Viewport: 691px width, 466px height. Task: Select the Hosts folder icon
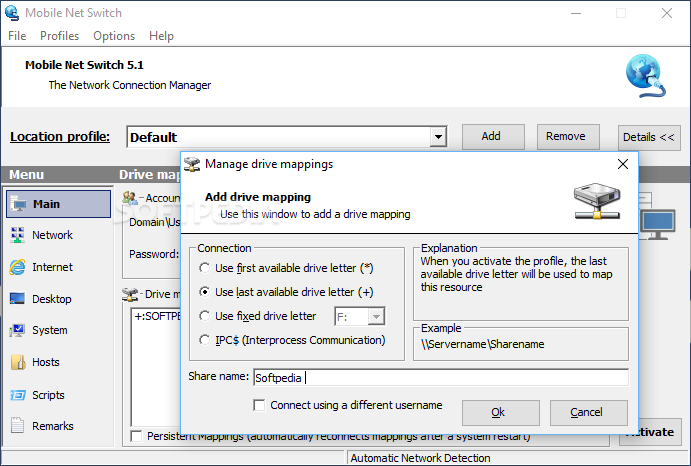click(x=19, y=362)
